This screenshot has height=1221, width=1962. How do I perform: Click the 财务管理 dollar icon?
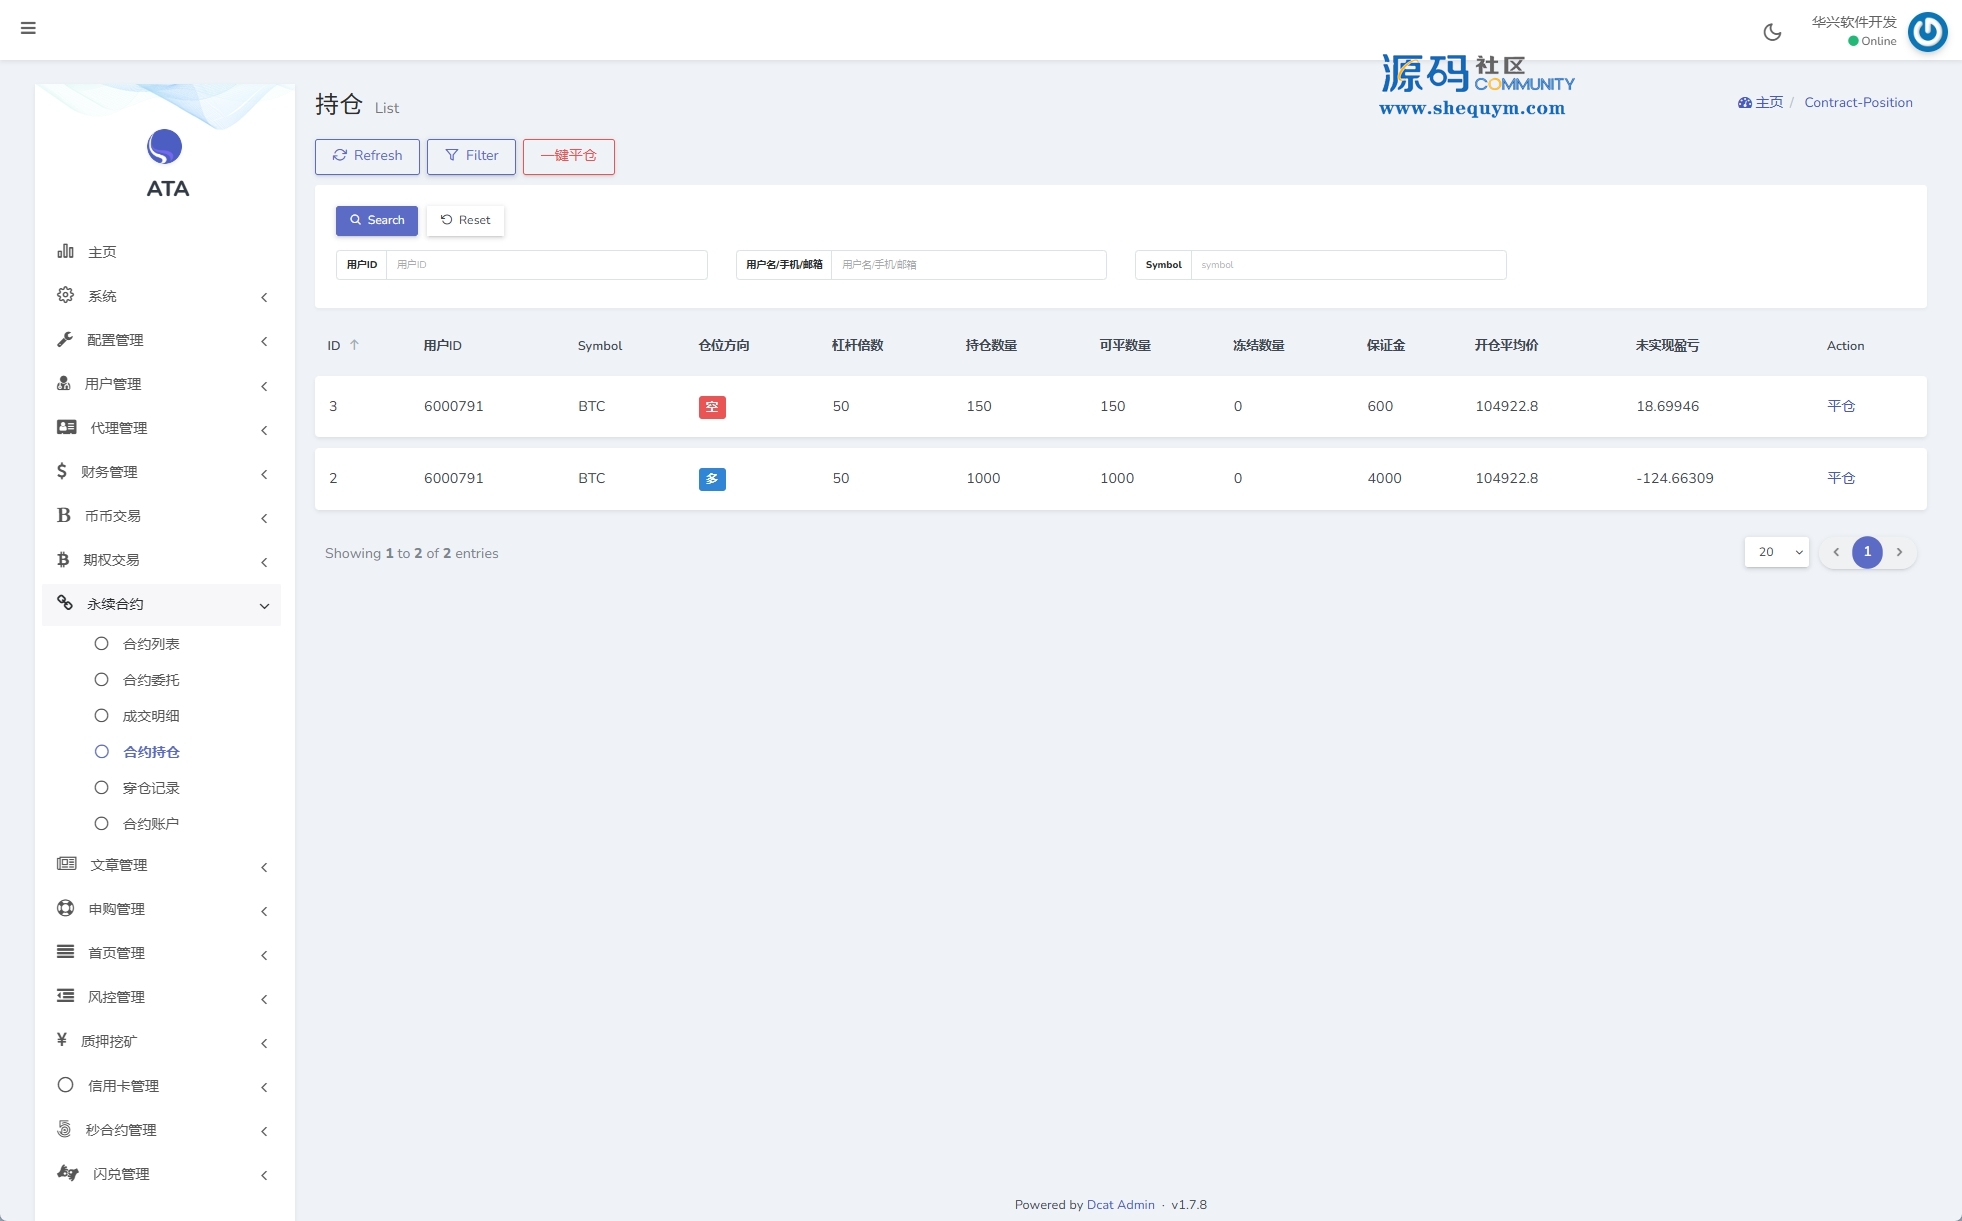[62, 471]
